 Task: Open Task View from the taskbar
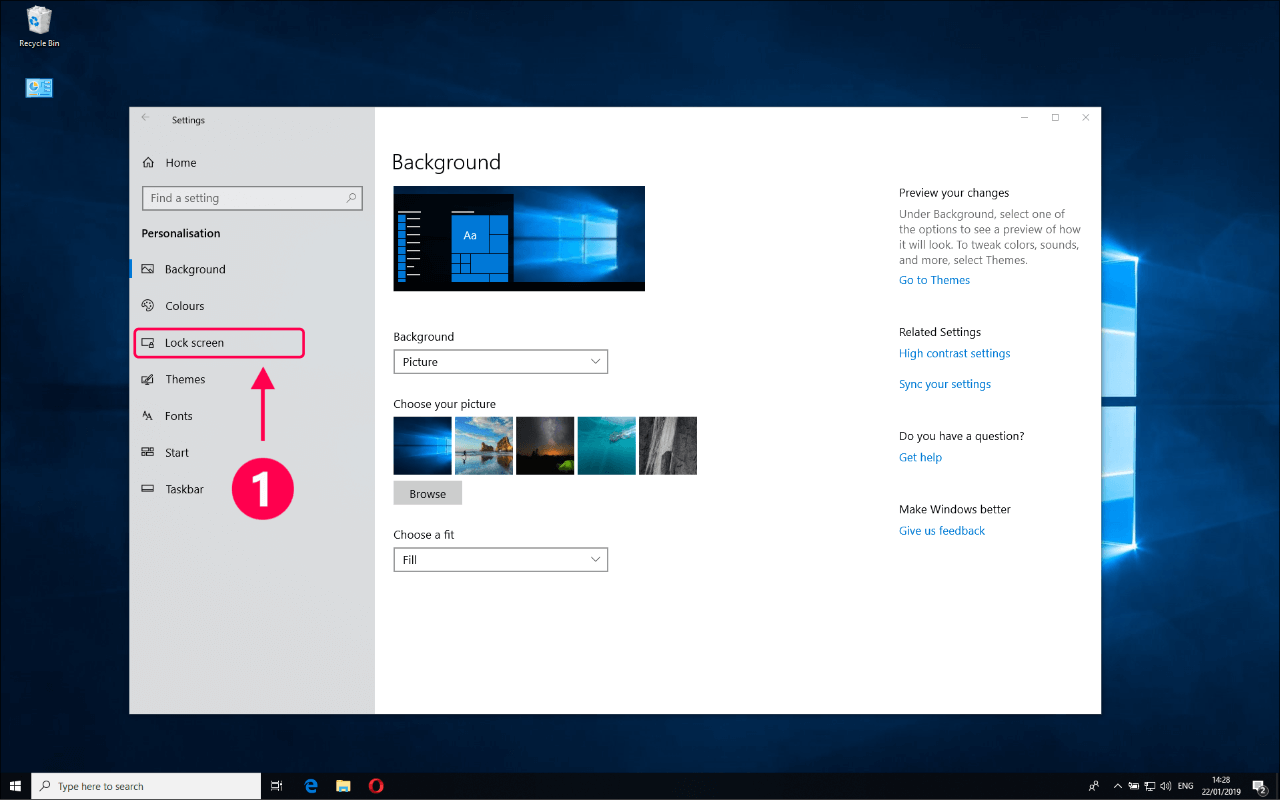278,786
